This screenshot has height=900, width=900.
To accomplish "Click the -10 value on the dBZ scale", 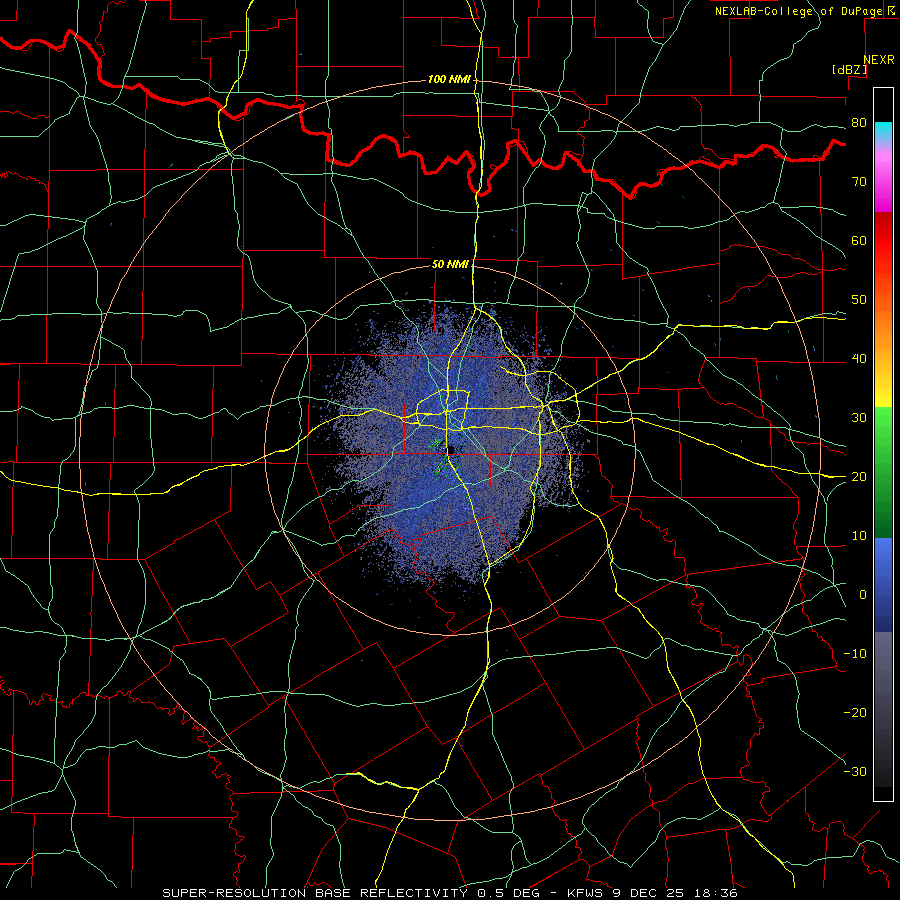I will click(x=855, y=654).
